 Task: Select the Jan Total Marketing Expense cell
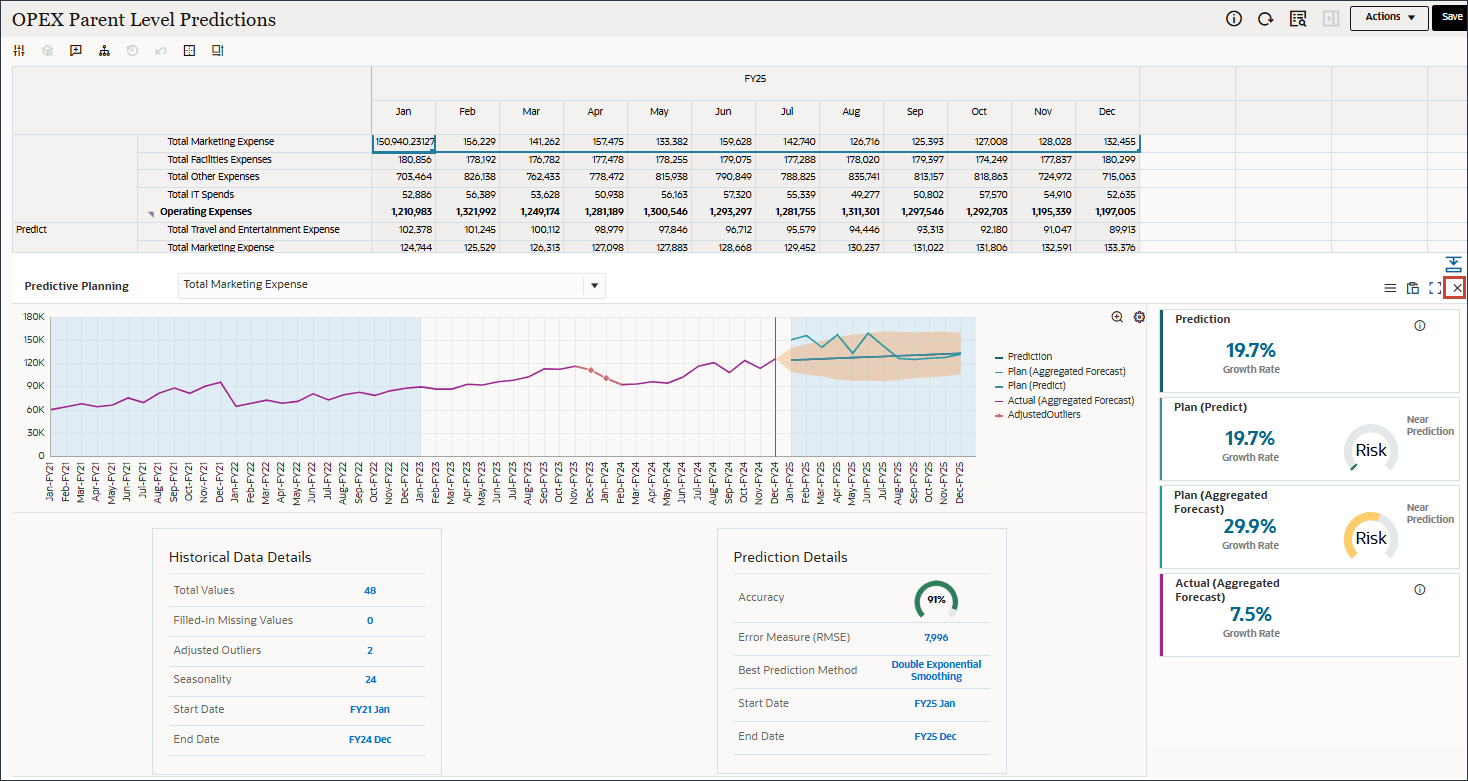click(x=403, y=142)
